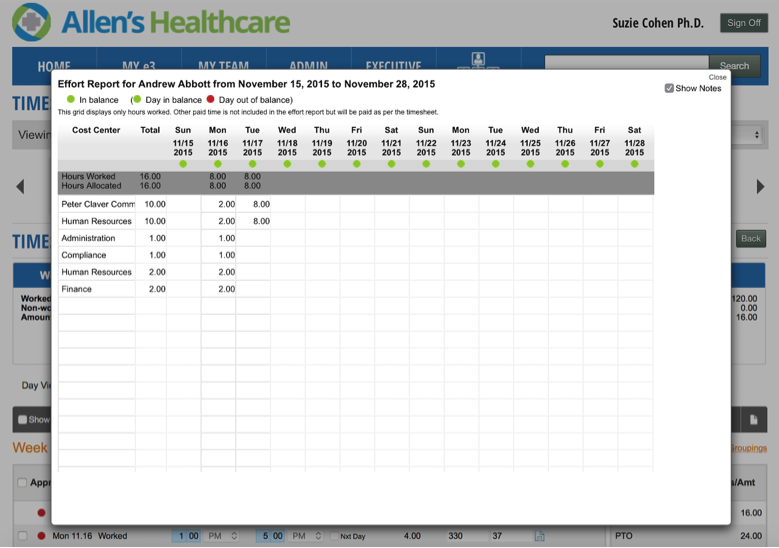The height and width of the screenshot is (548, 779).
Task: Open the MY TEAM menu tab
Action: [x=222, y=67]
